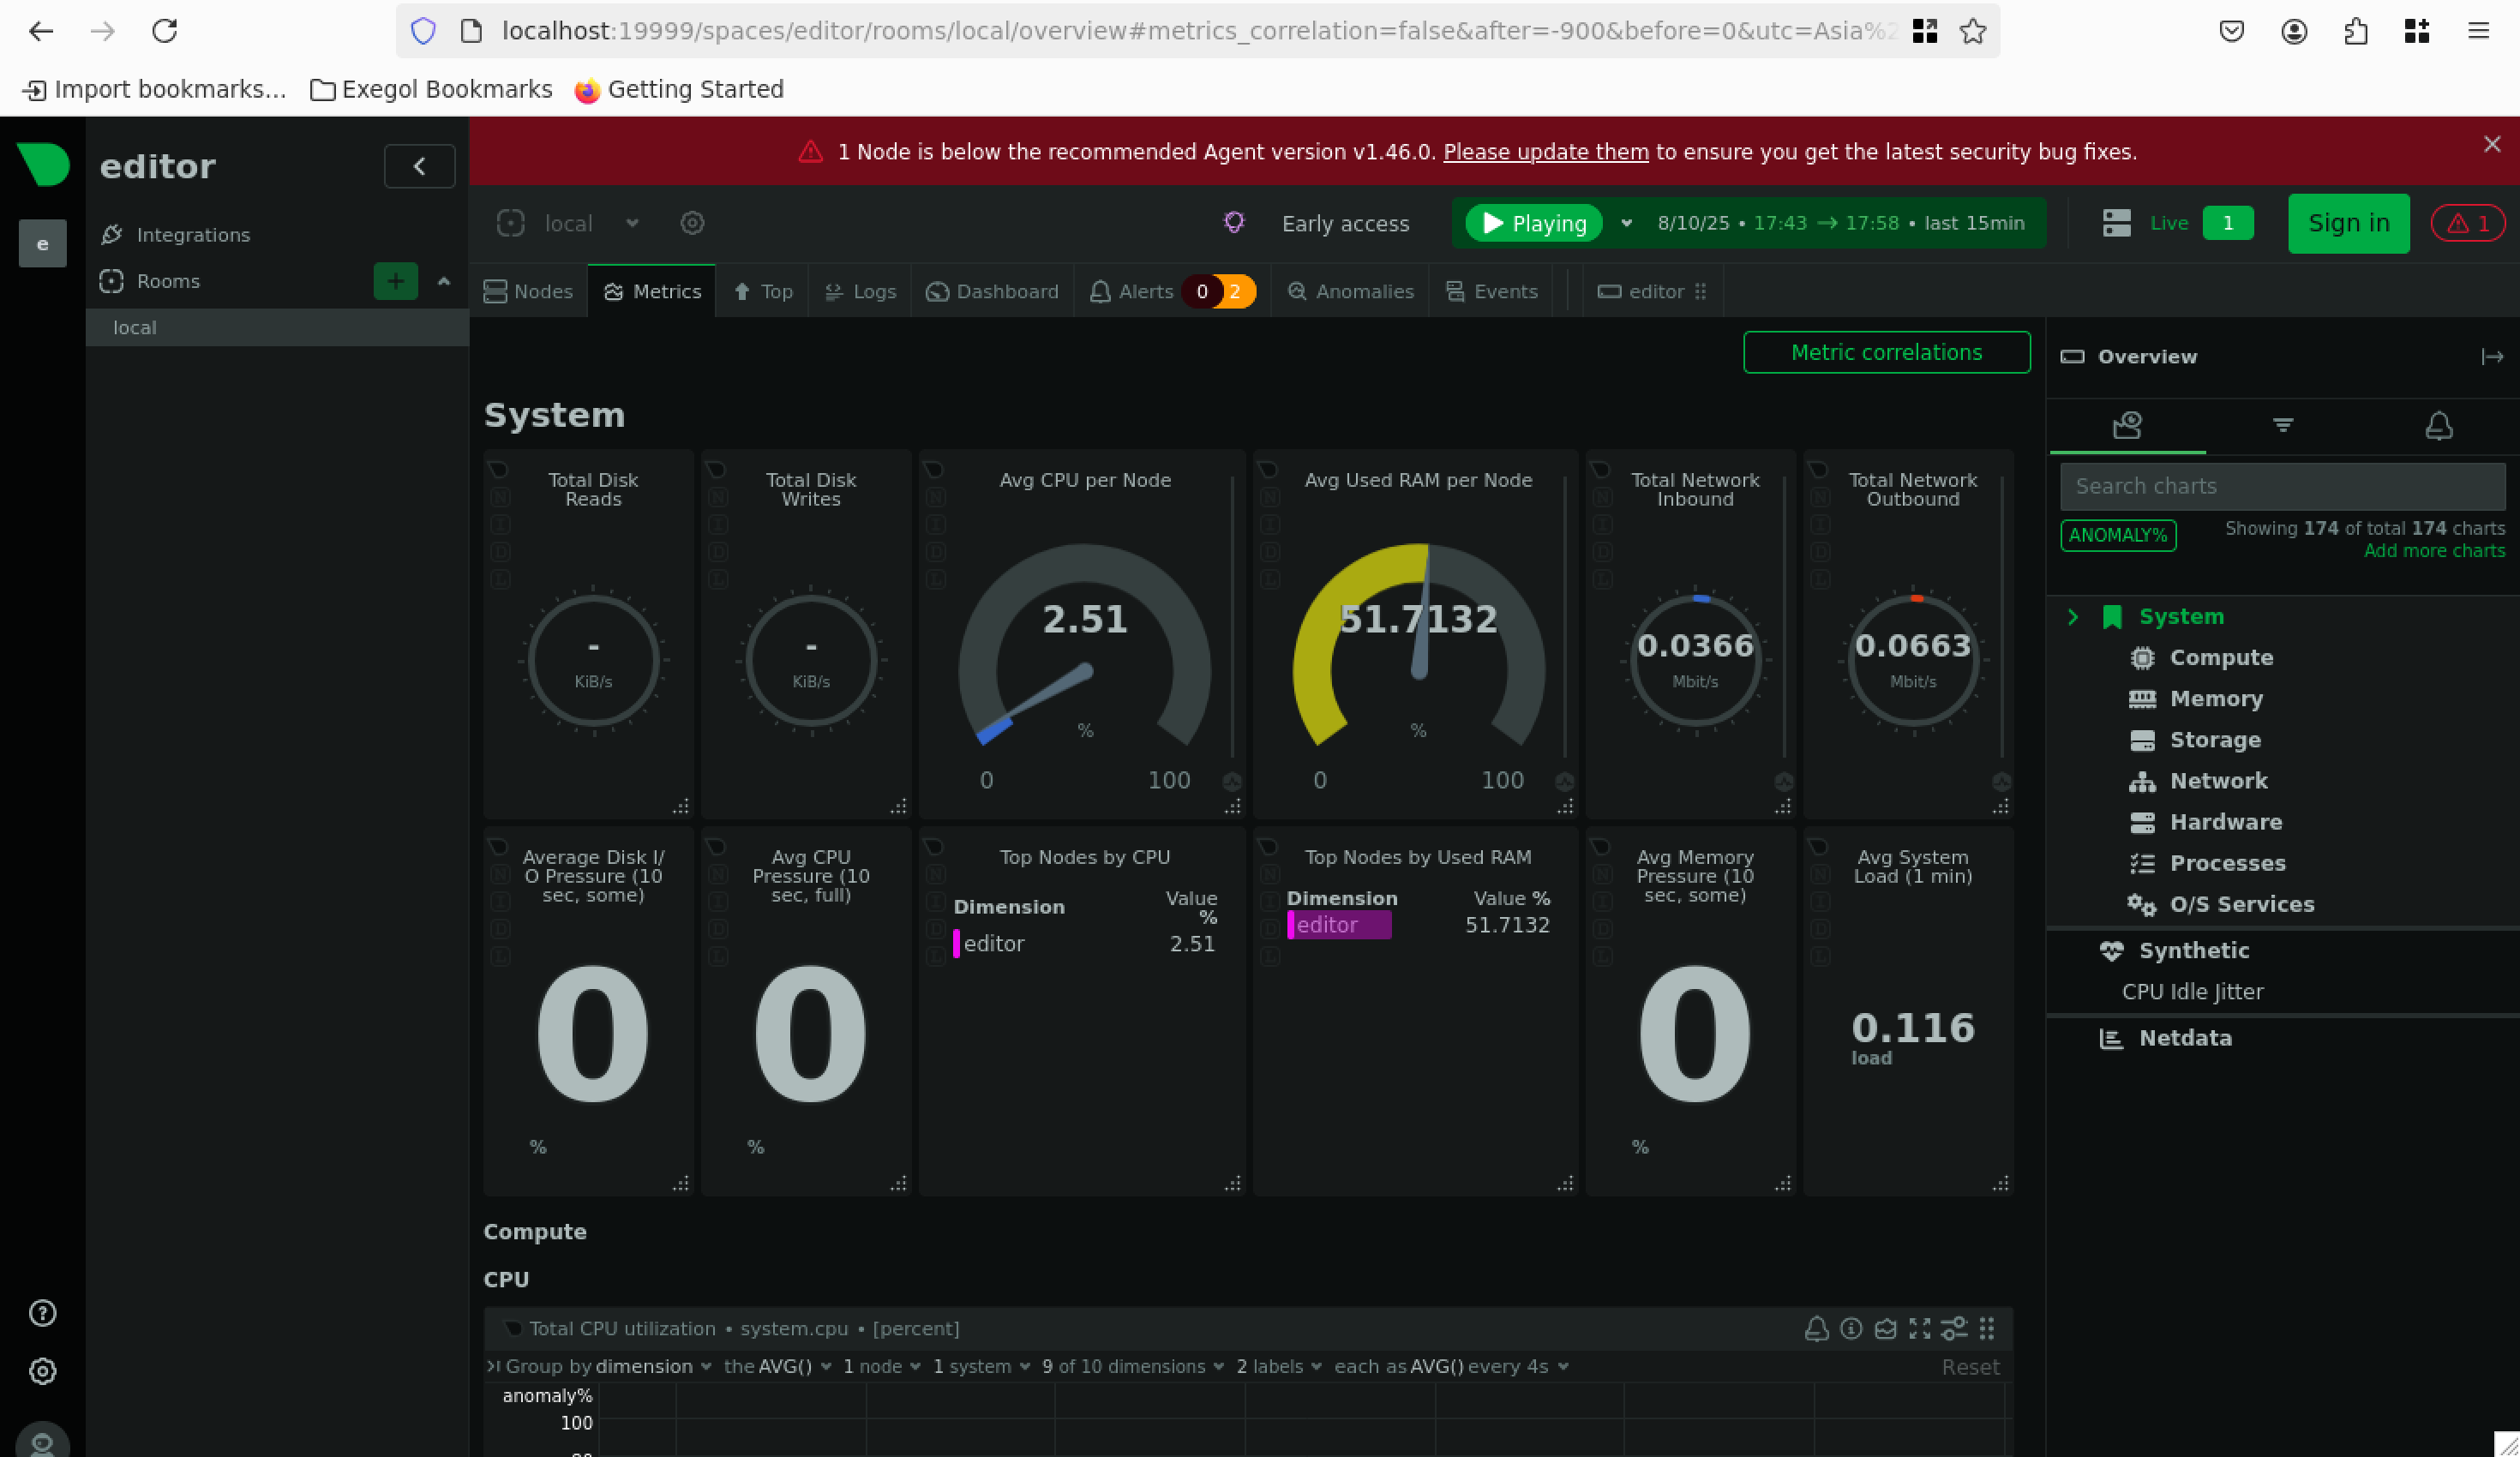Collapse the editor sidebar with arrow button

click(419, 166)
